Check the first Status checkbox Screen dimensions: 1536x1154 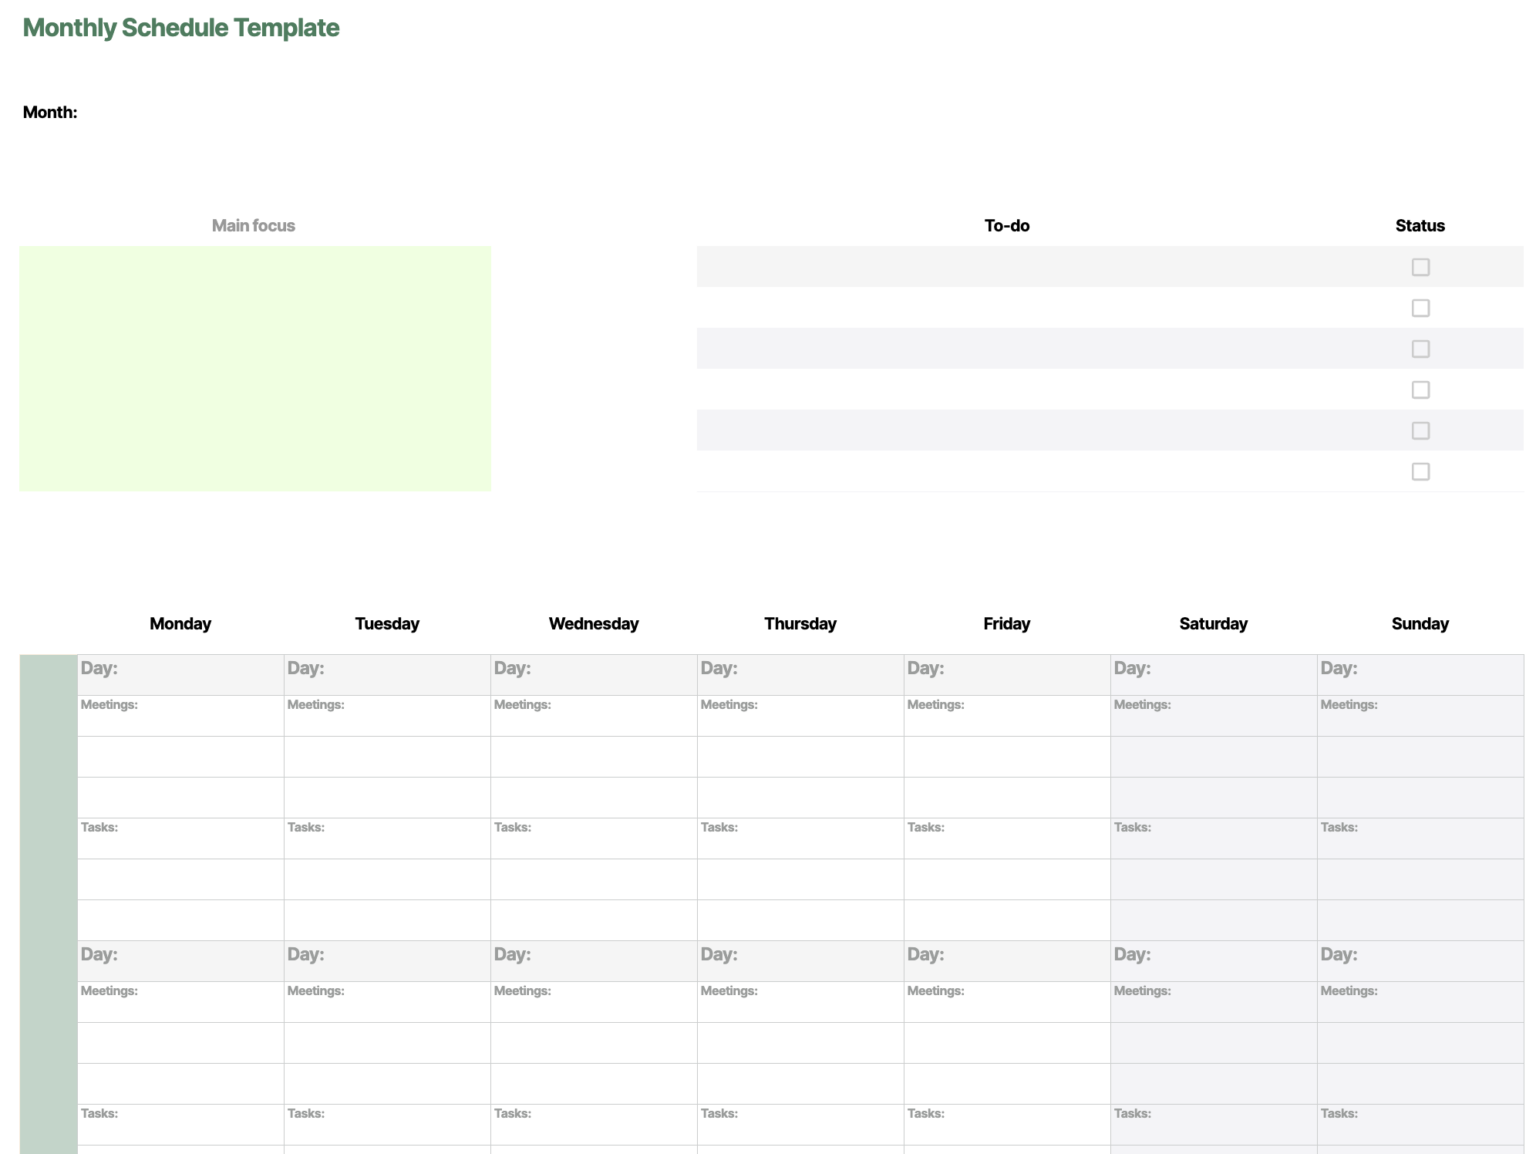click(1420, 267)
